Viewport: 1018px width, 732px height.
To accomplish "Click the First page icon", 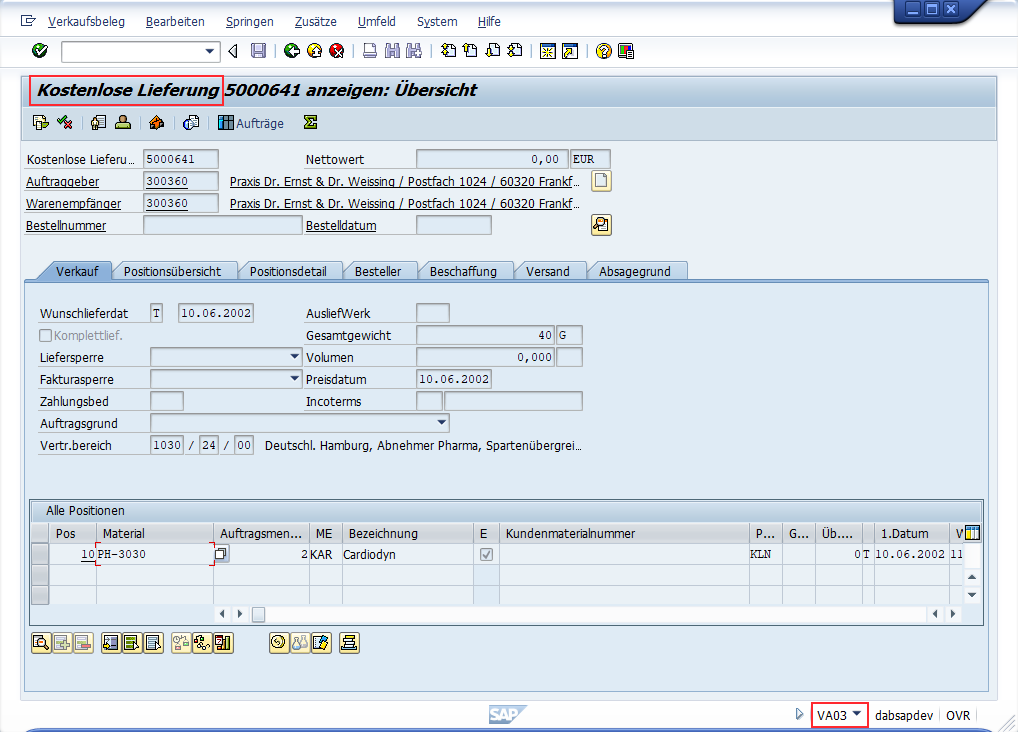I will click(x=448, y=51).
